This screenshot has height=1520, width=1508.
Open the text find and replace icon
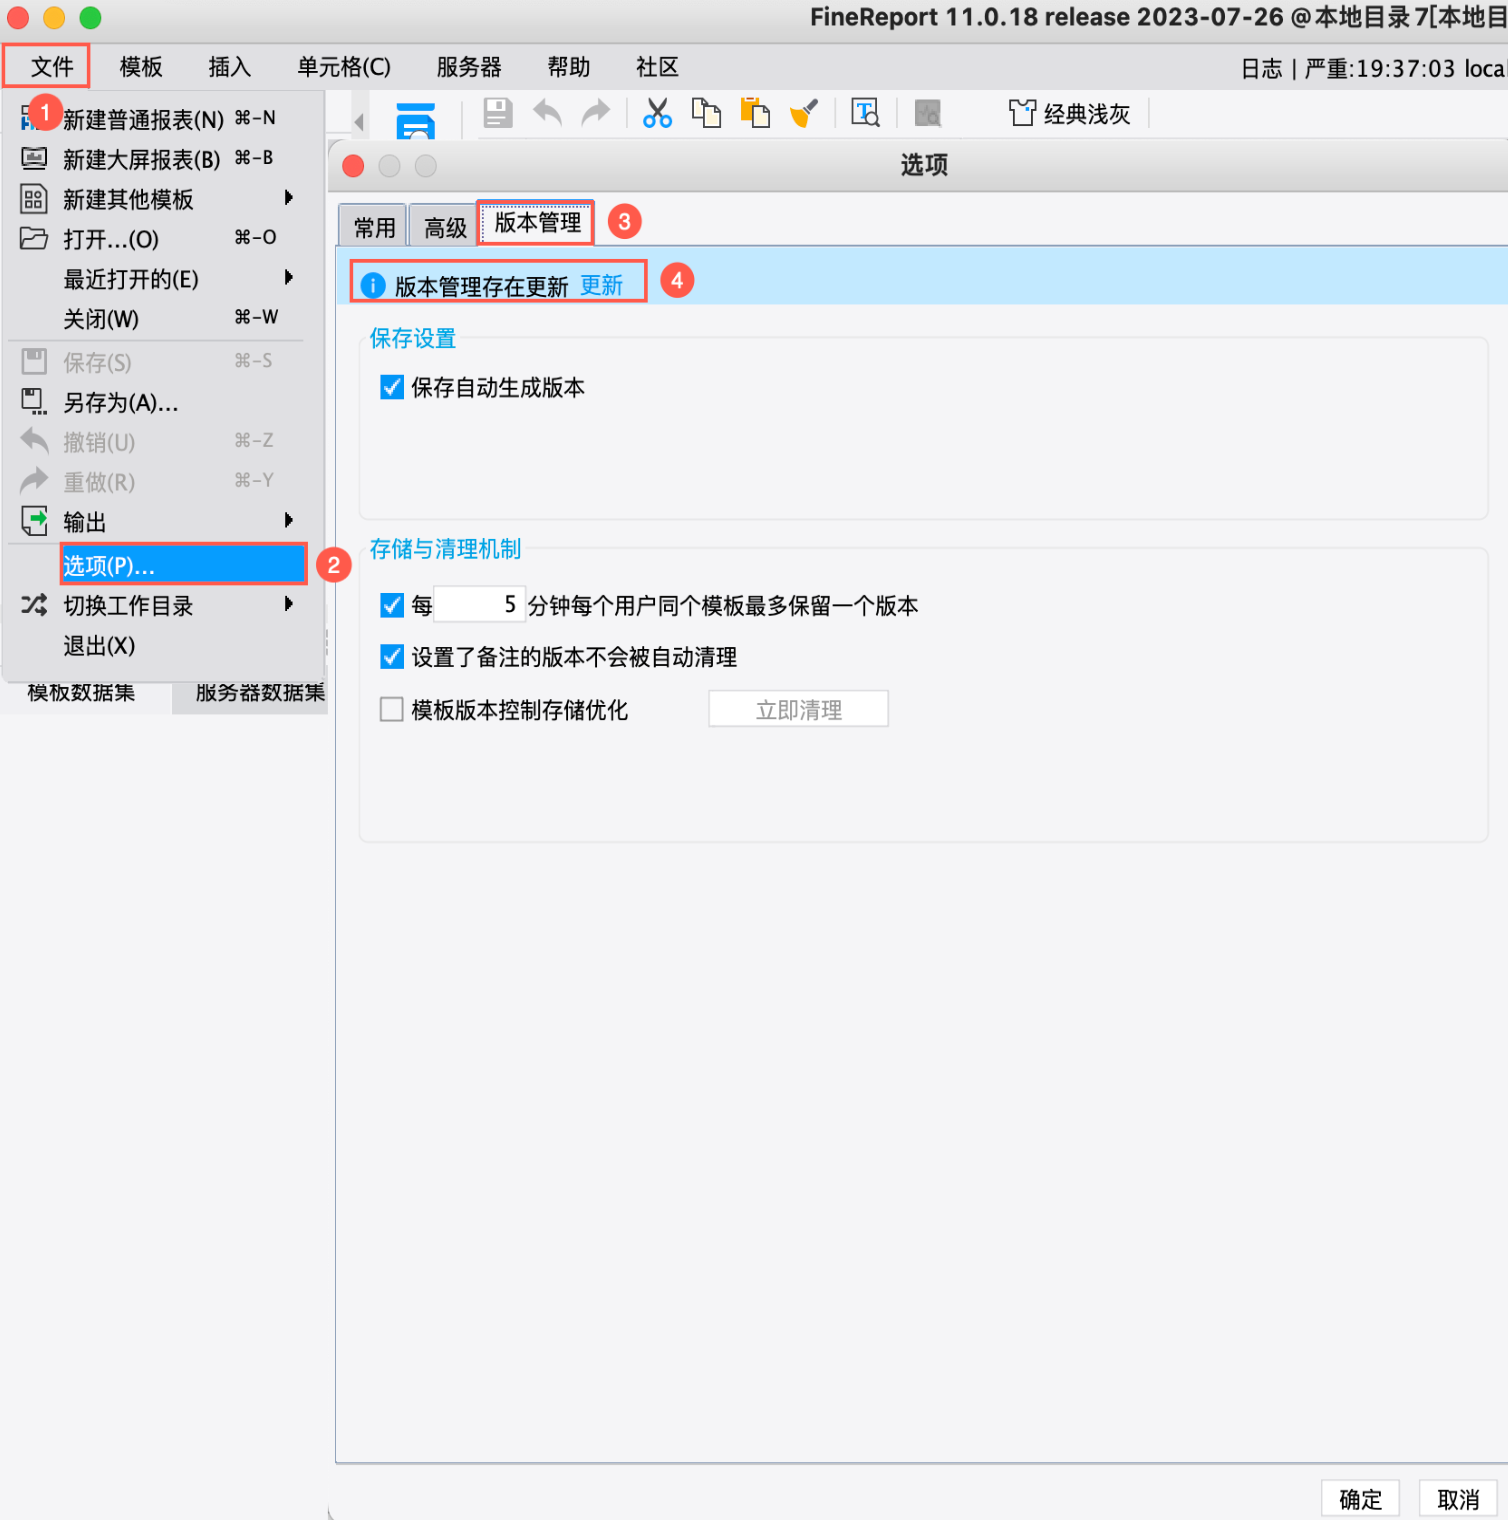point(865,113)
